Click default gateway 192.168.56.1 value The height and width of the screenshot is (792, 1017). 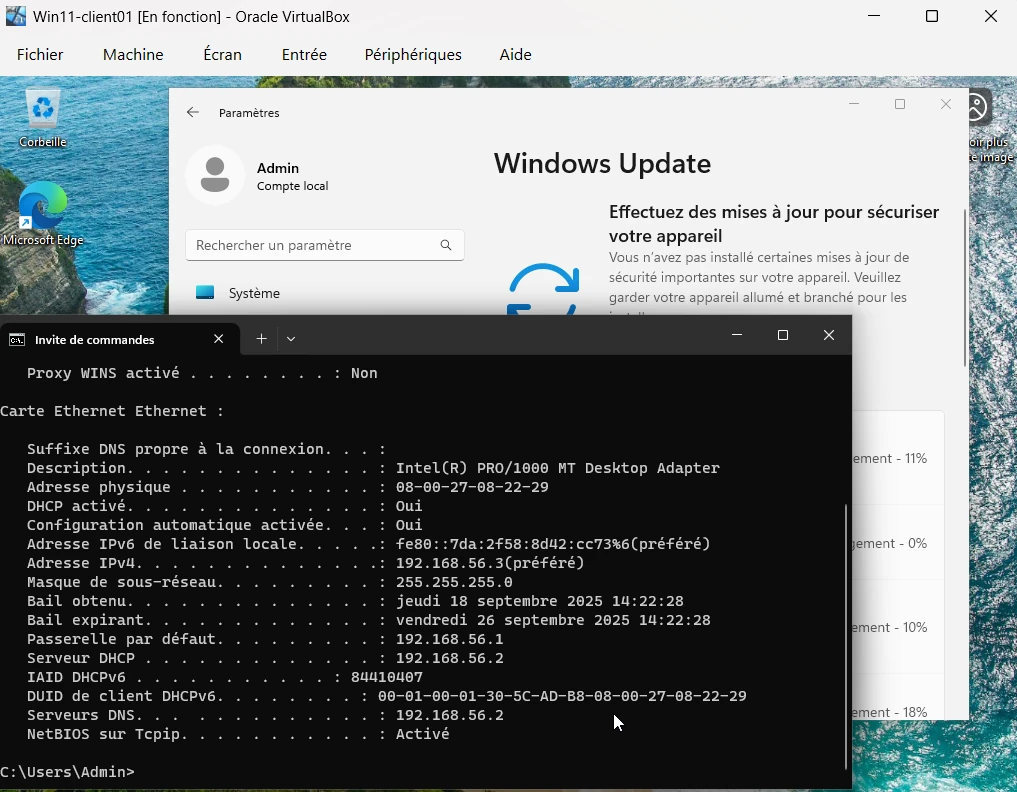click(449, 639)
